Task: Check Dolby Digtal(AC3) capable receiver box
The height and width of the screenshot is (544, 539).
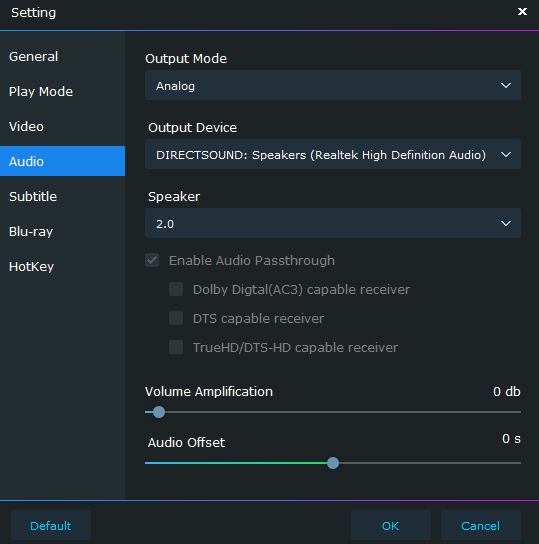Action: pos(176,289)
